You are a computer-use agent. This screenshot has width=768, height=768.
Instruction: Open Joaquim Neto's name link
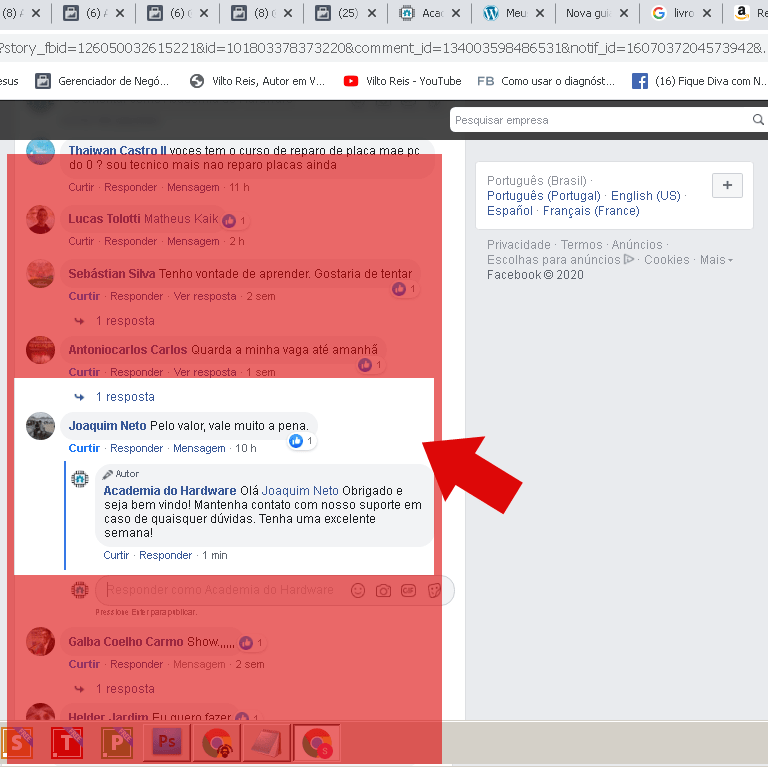tap(107, 426)
